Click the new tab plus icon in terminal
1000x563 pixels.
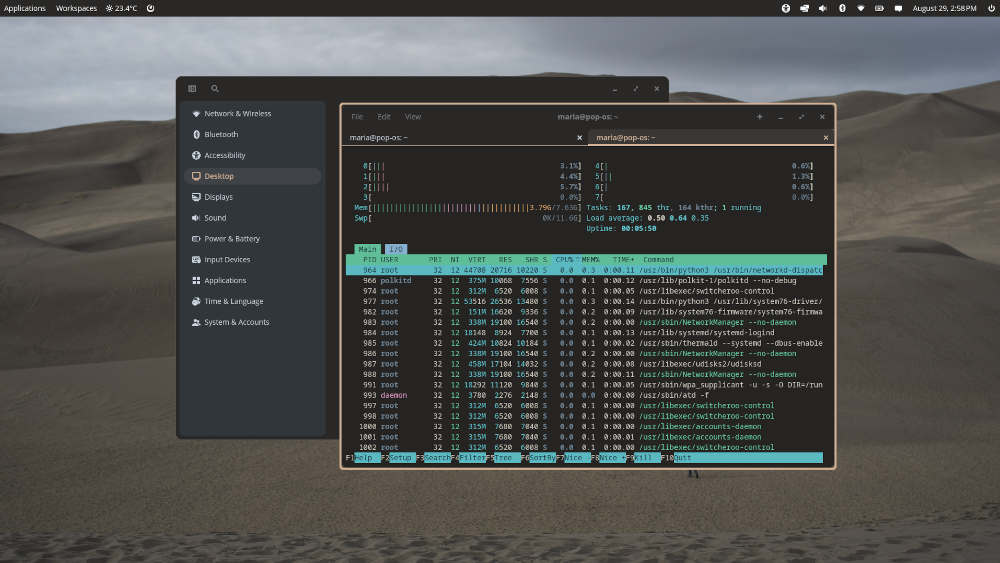tap(759, 117)
